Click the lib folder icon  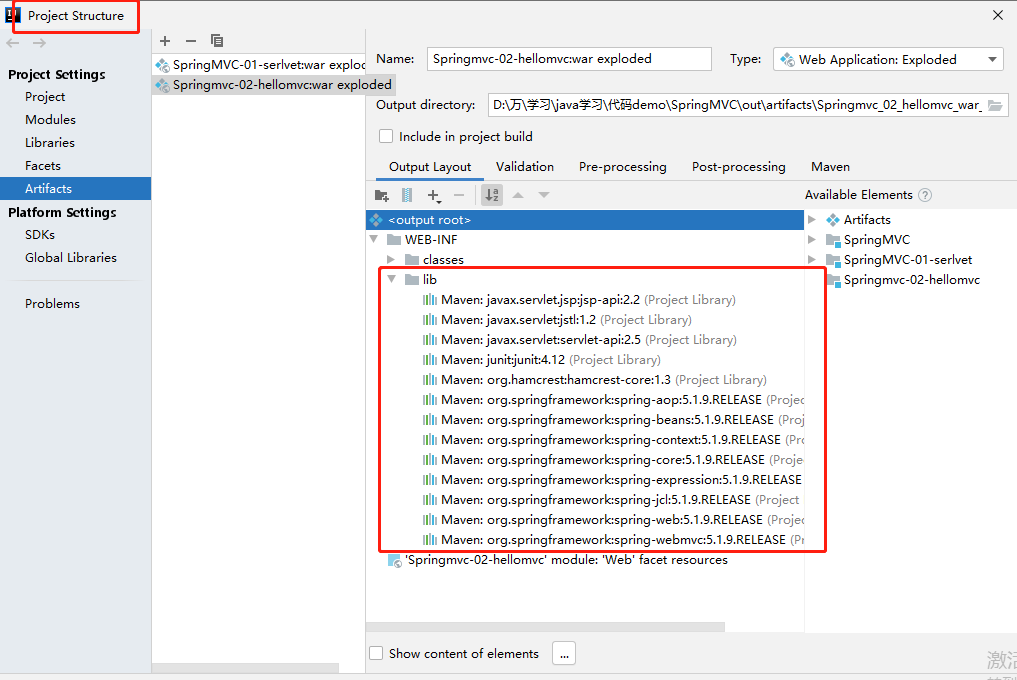(x=412, y=280)
